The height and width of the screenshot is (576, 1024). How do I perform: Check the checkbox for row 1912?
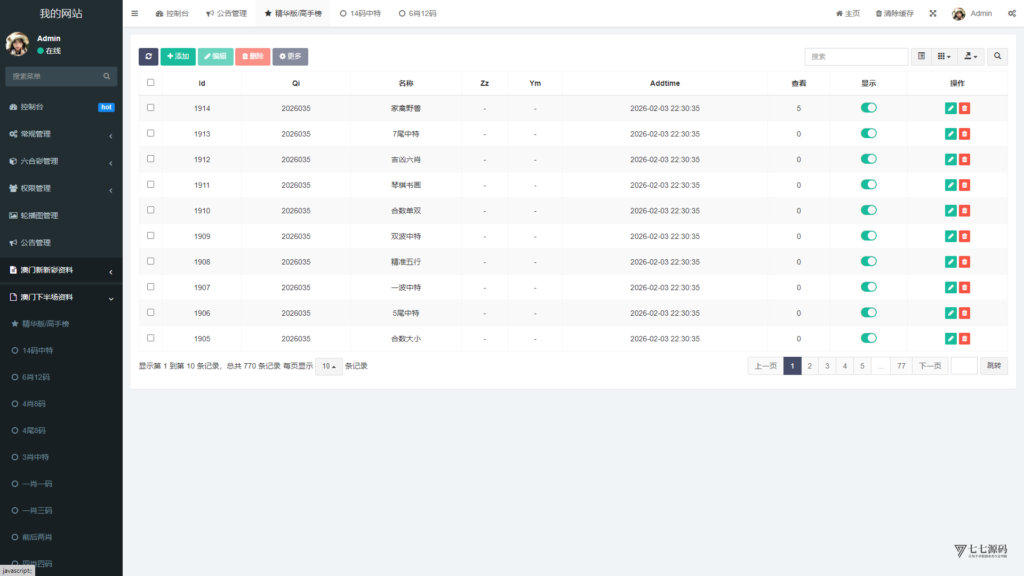click(x=151, y=159)
